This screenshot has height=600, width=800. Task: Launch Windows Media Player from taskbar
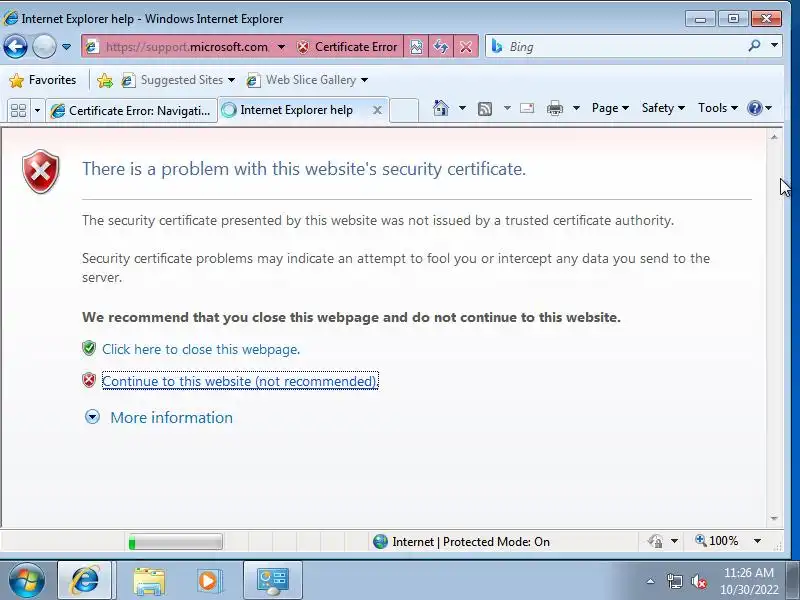click(209, 581)
